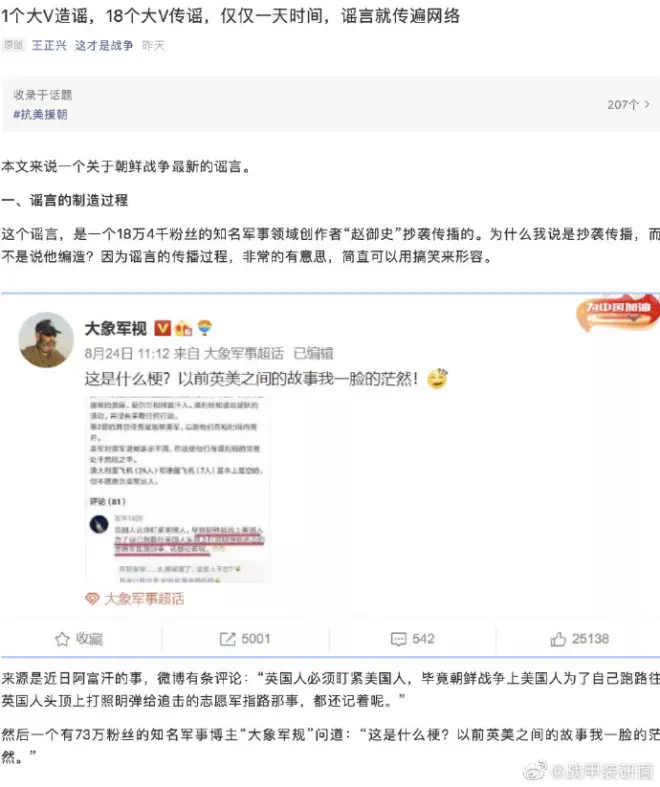Open the 大象军事超话 link below the image
The image size is (660, 787).
[144, 599]
